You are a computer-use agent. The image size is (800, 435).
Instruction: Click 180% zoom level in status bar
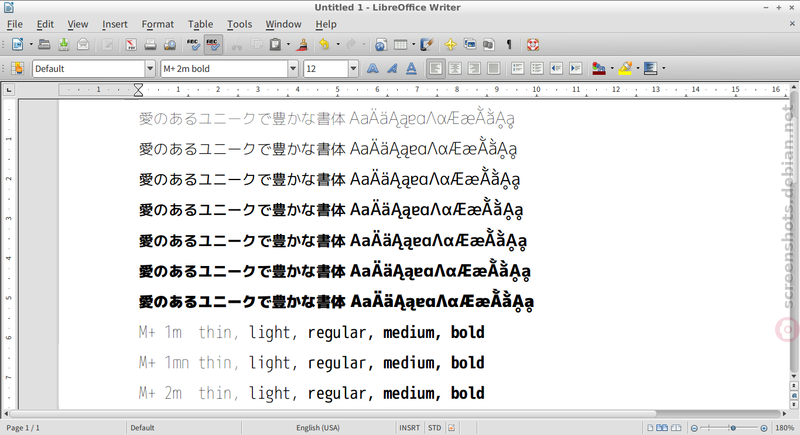click(x=784, y=428)
